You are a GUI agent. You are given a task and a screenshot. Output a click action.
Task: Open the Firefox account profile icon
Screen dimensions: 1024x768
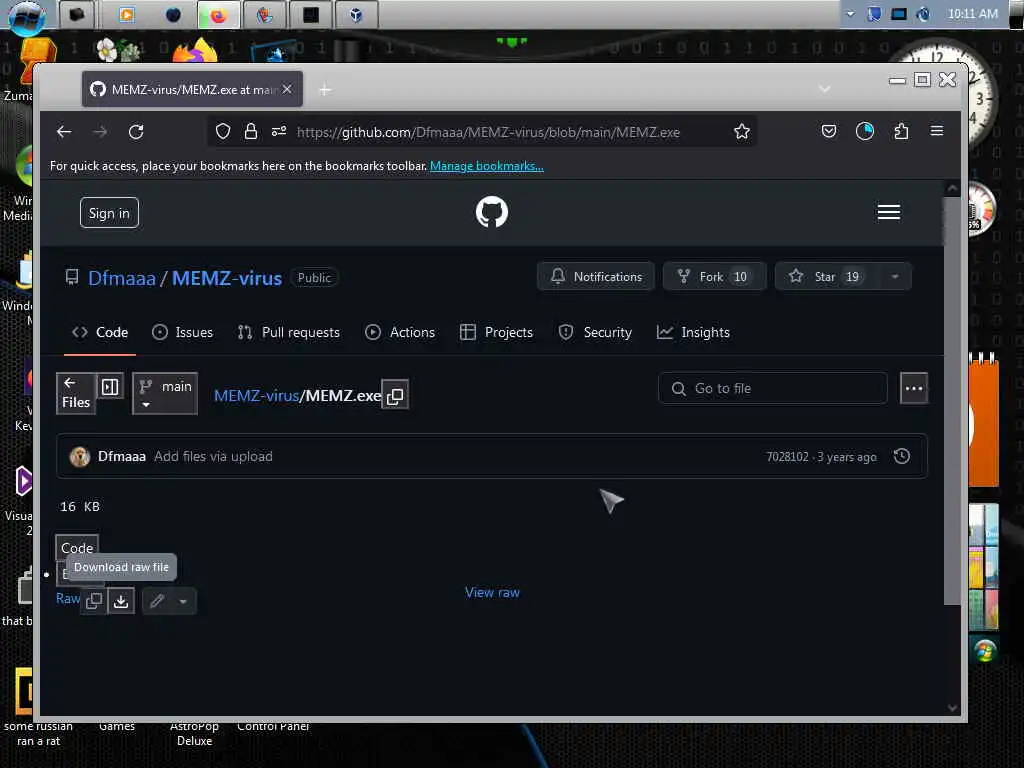coord(865,132)
